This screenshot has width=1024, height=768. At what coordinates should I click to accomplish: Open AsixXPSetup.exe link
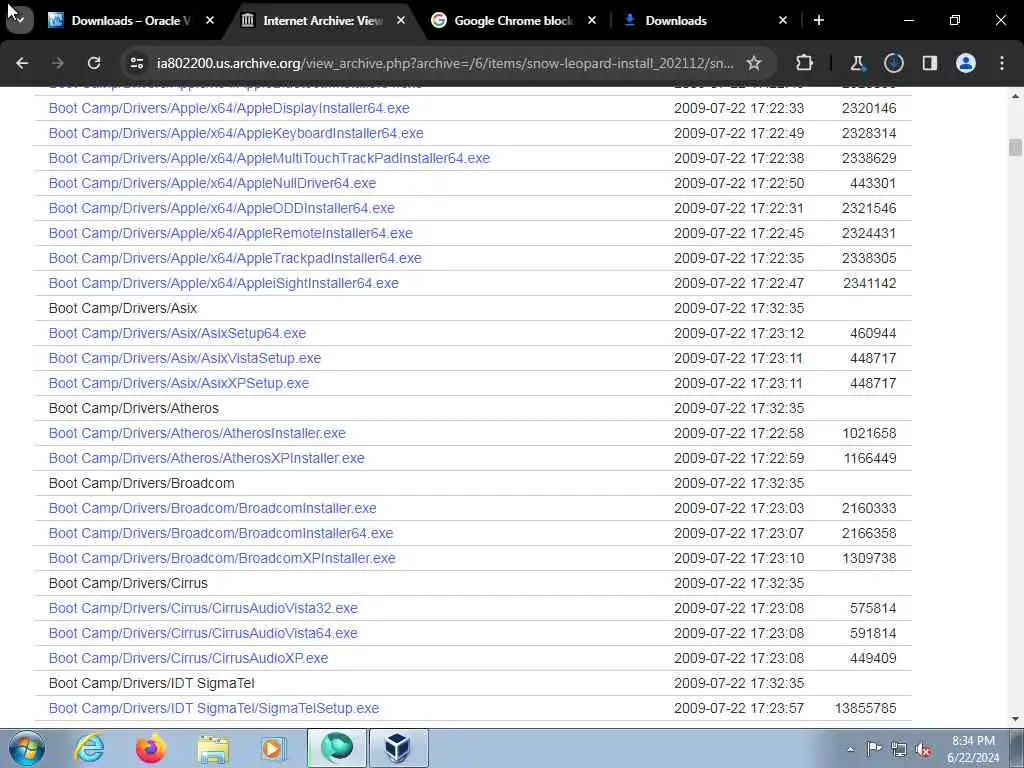(179, 383)
